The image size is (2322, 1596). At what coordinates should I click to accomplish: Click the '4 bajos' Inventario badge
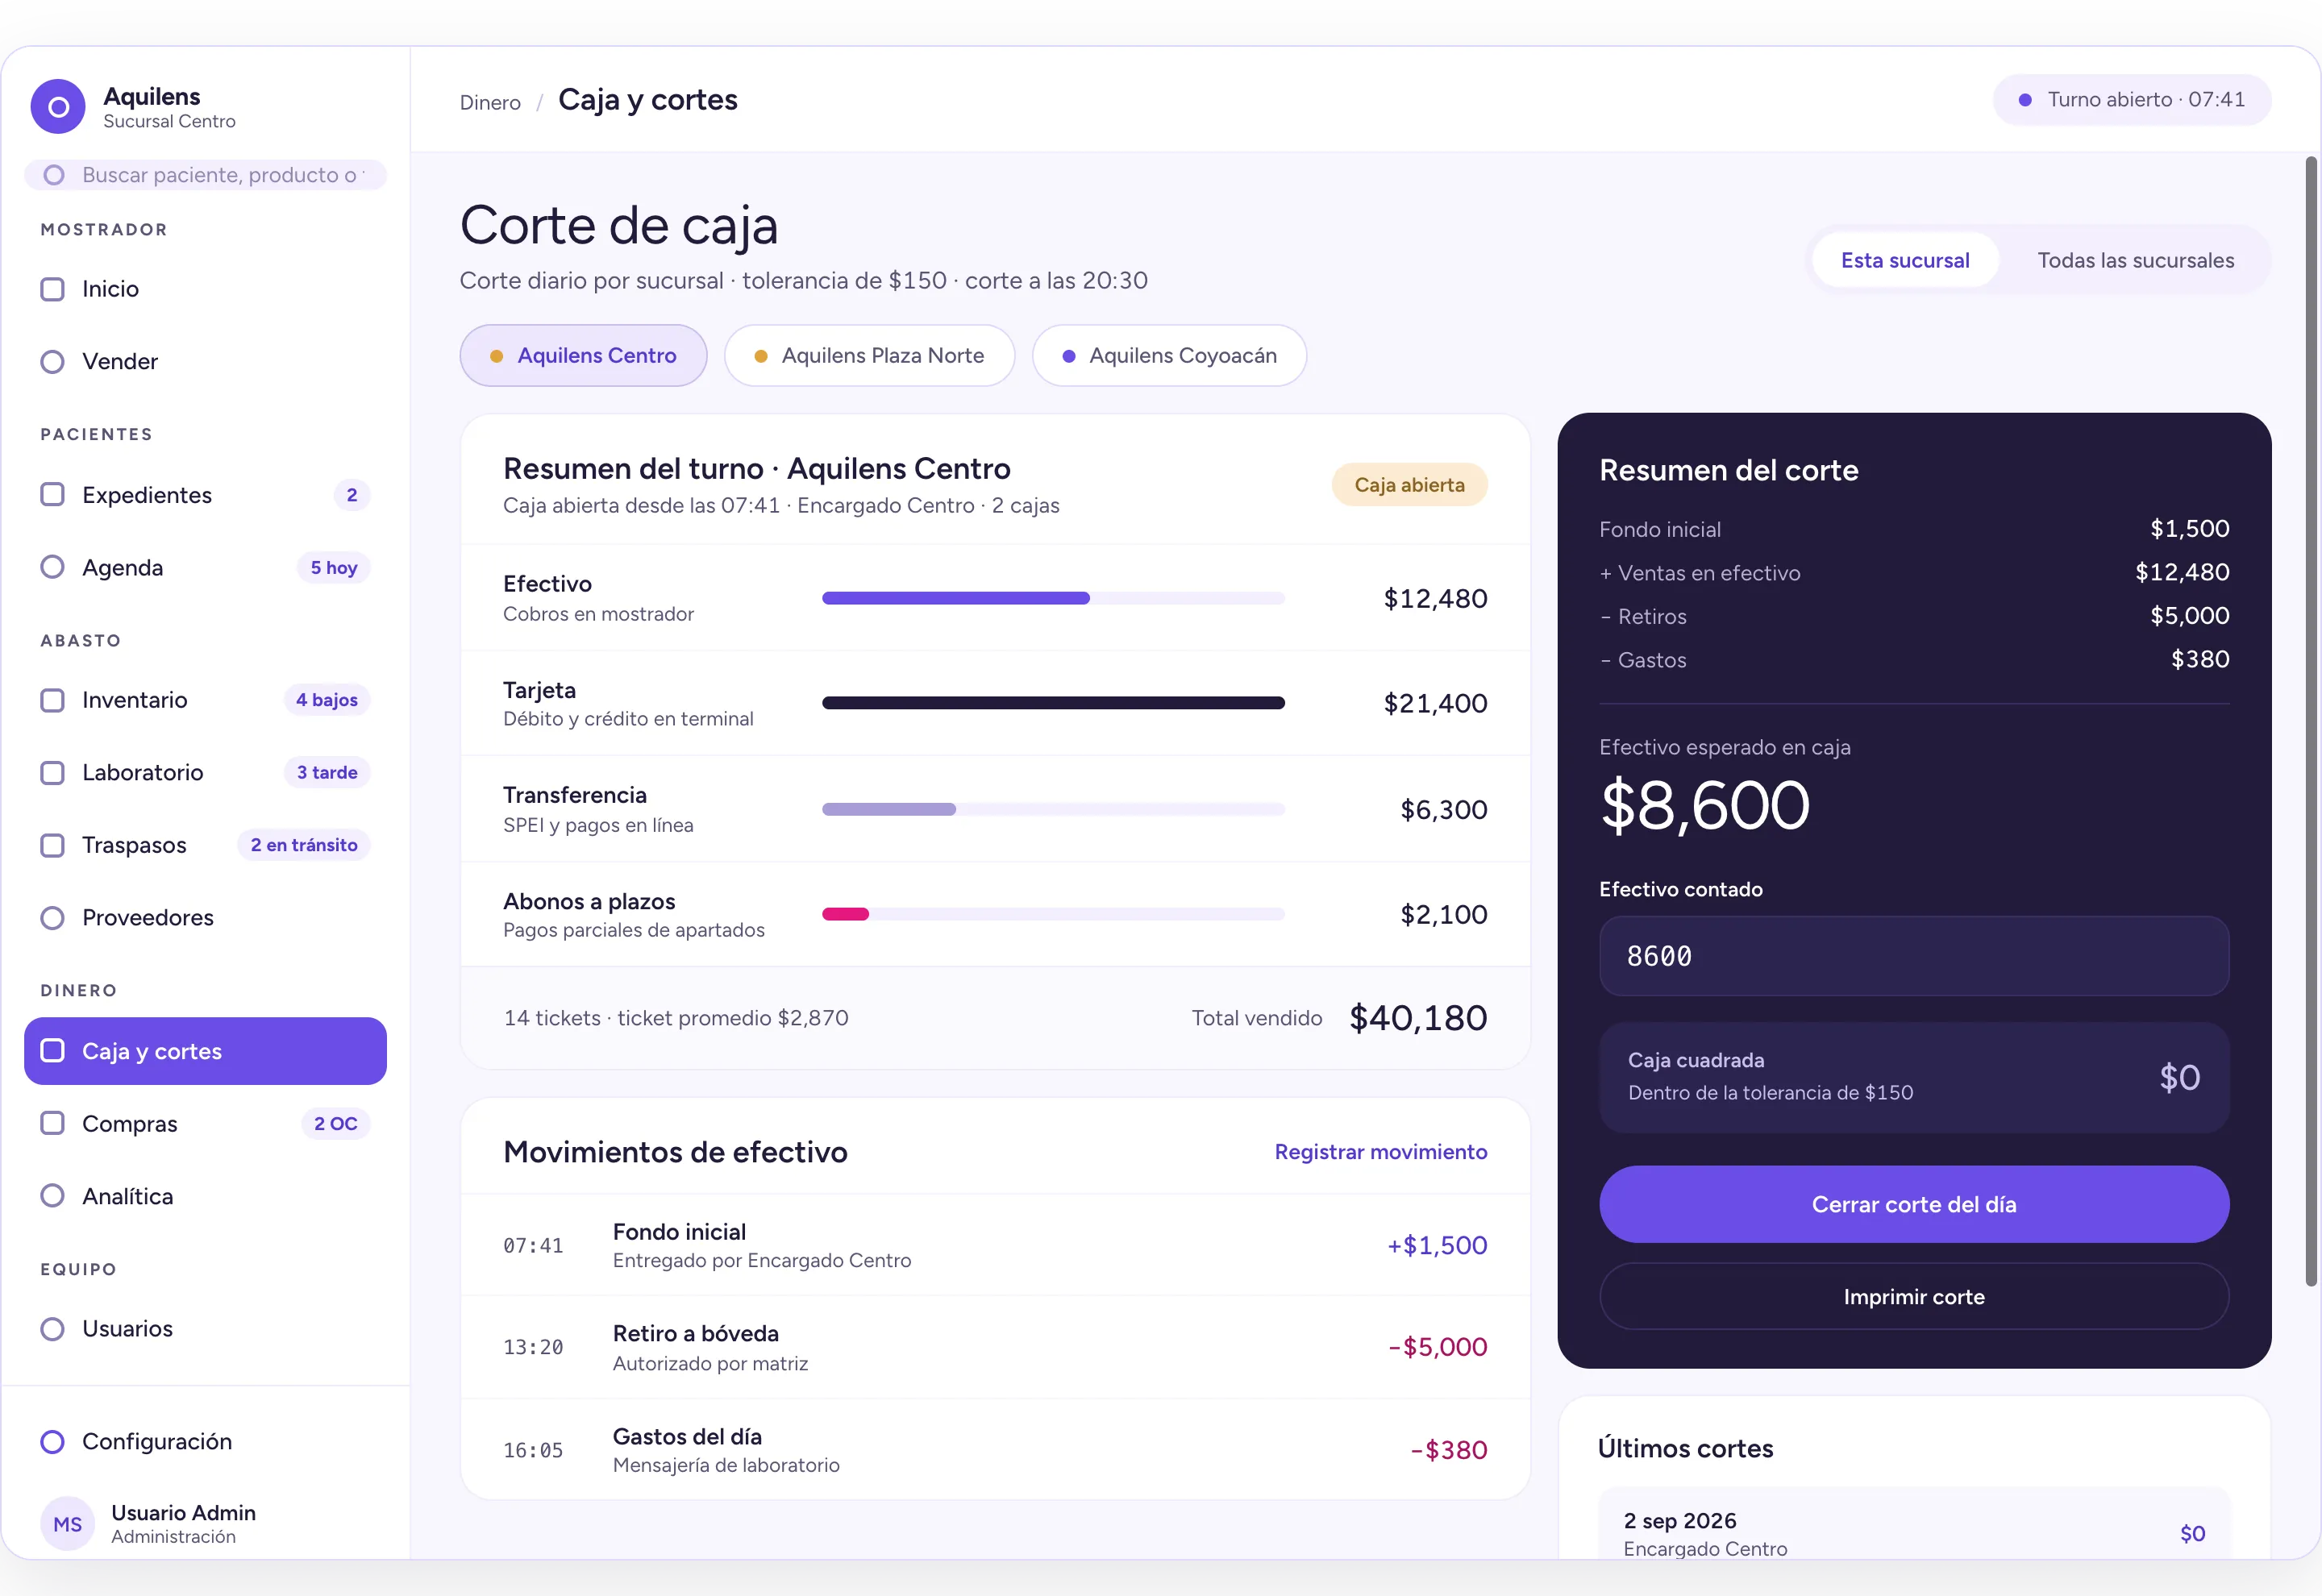[327, 700]
